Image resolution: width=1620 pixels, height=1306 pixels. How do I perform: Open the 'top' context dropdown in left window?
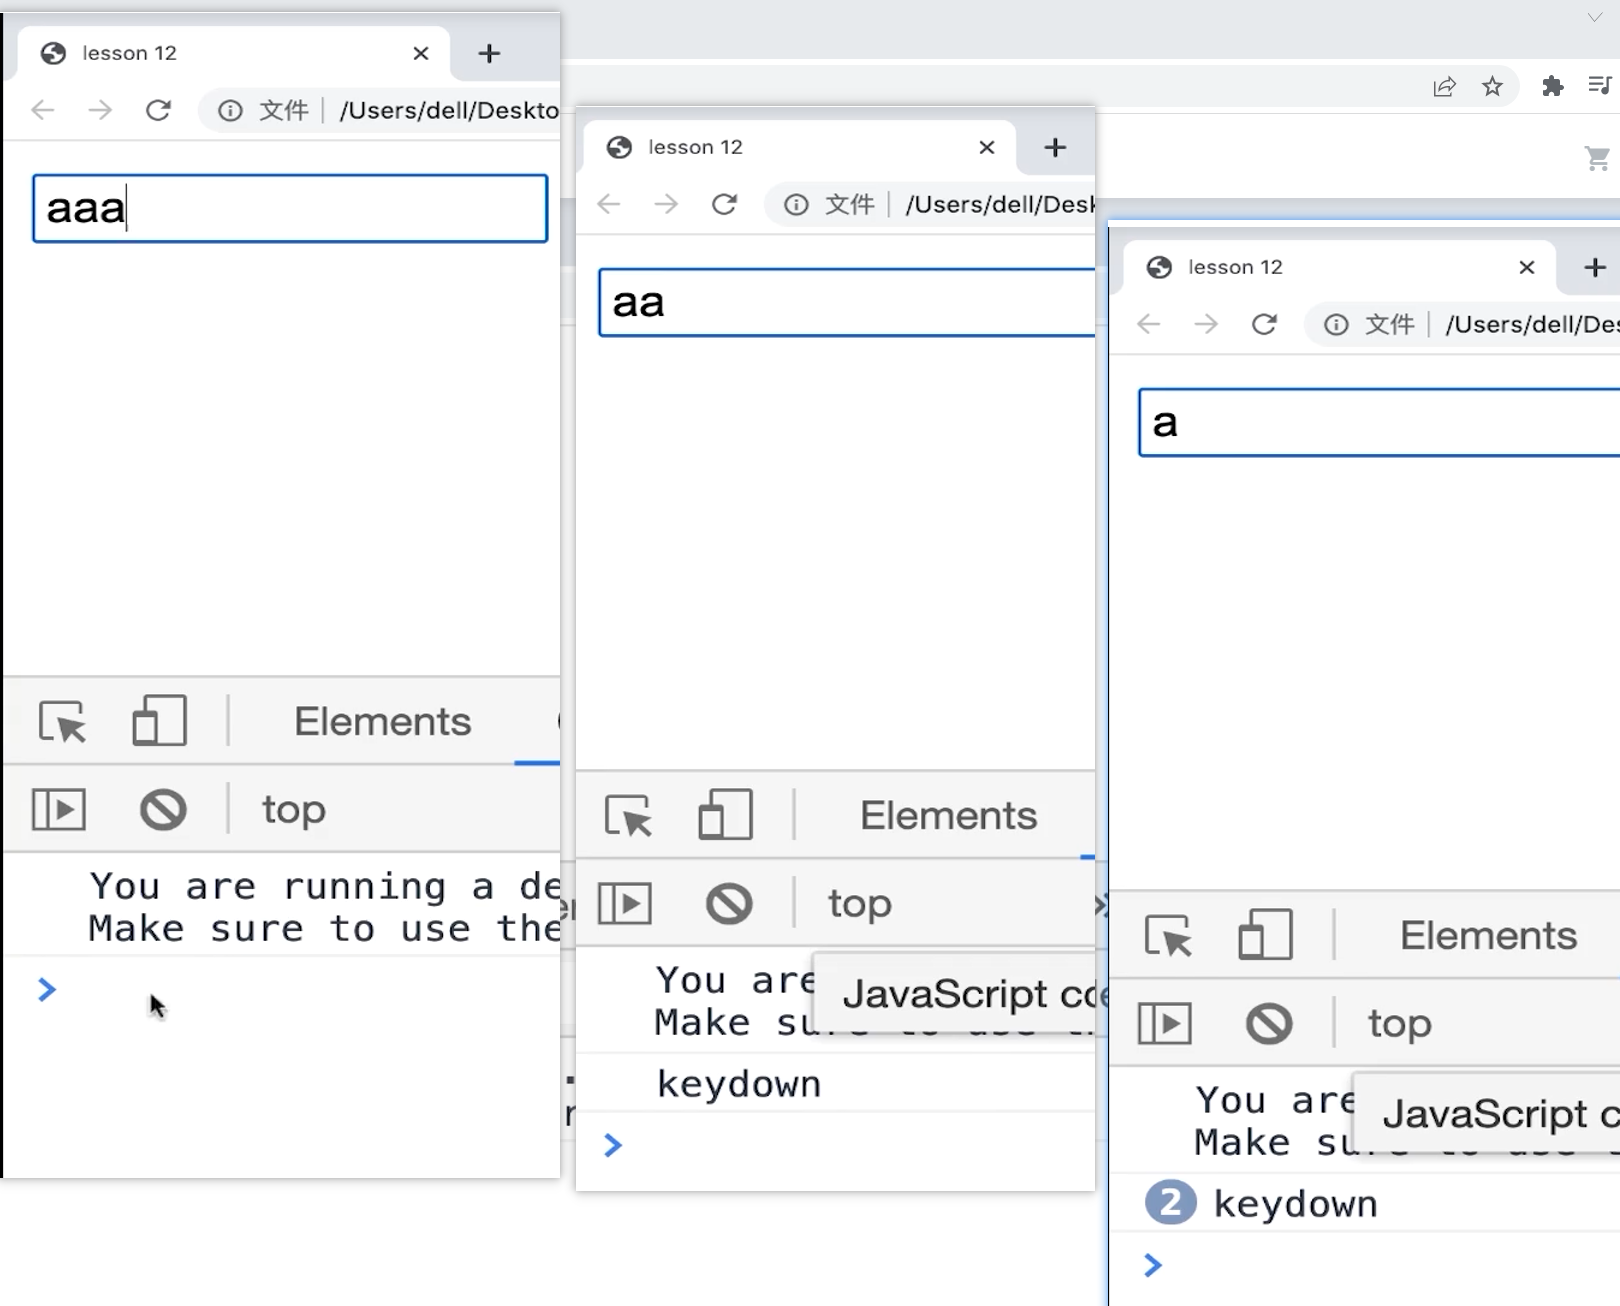tap(294, 810)
